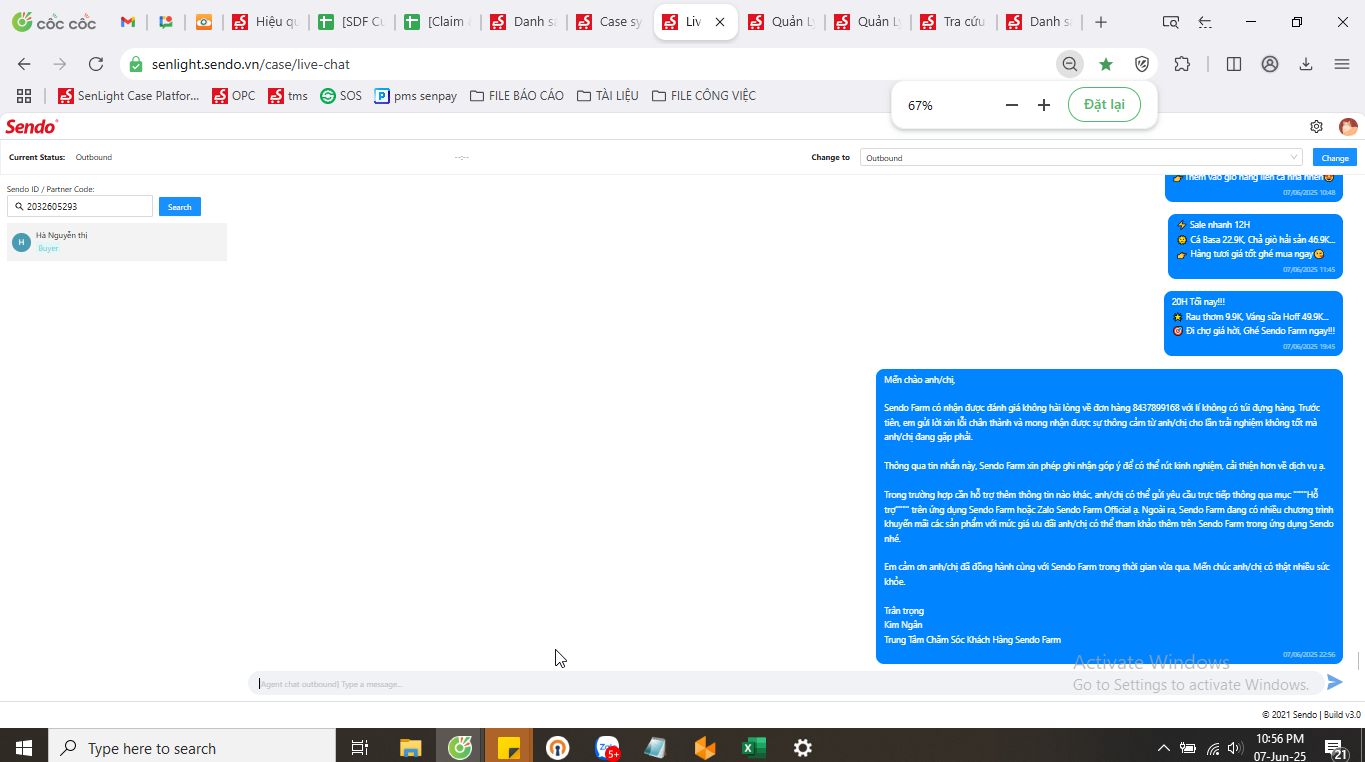Toggle the split view sidebar icon

click(x=1234, y=64)
